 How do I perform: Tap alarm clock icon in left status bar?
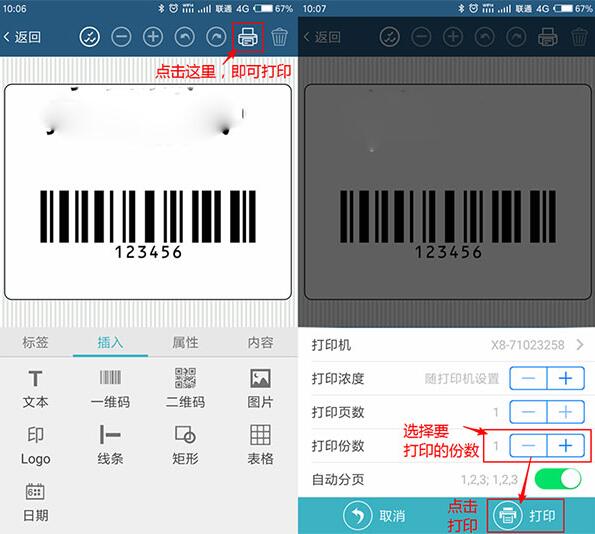173,8
